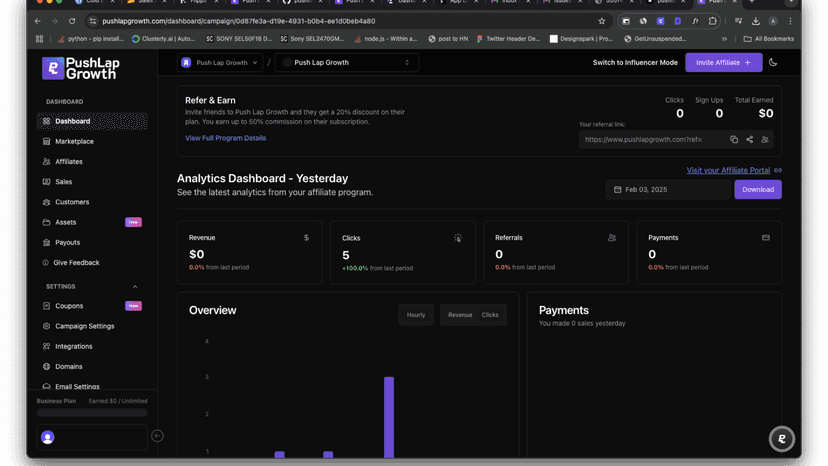The image size is (828, 466).
Task: Open the Push Lap Growth workspace dropdown
Action: 220,62
